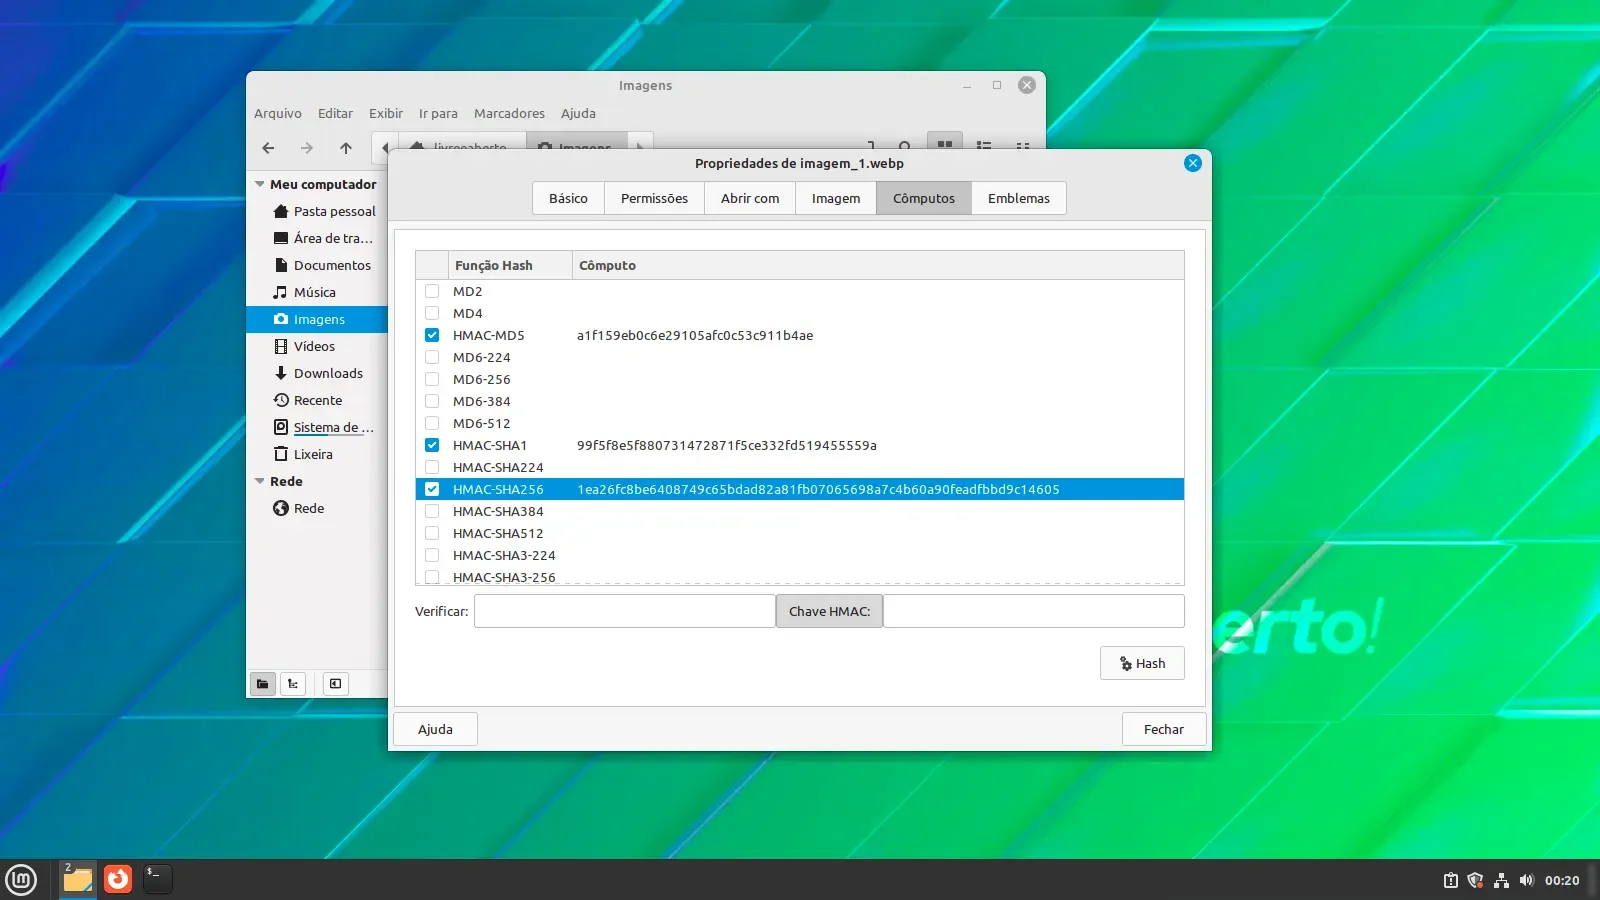1600x900 pixels.
Task: Sort by Função Hash column header
Action: 510,265
